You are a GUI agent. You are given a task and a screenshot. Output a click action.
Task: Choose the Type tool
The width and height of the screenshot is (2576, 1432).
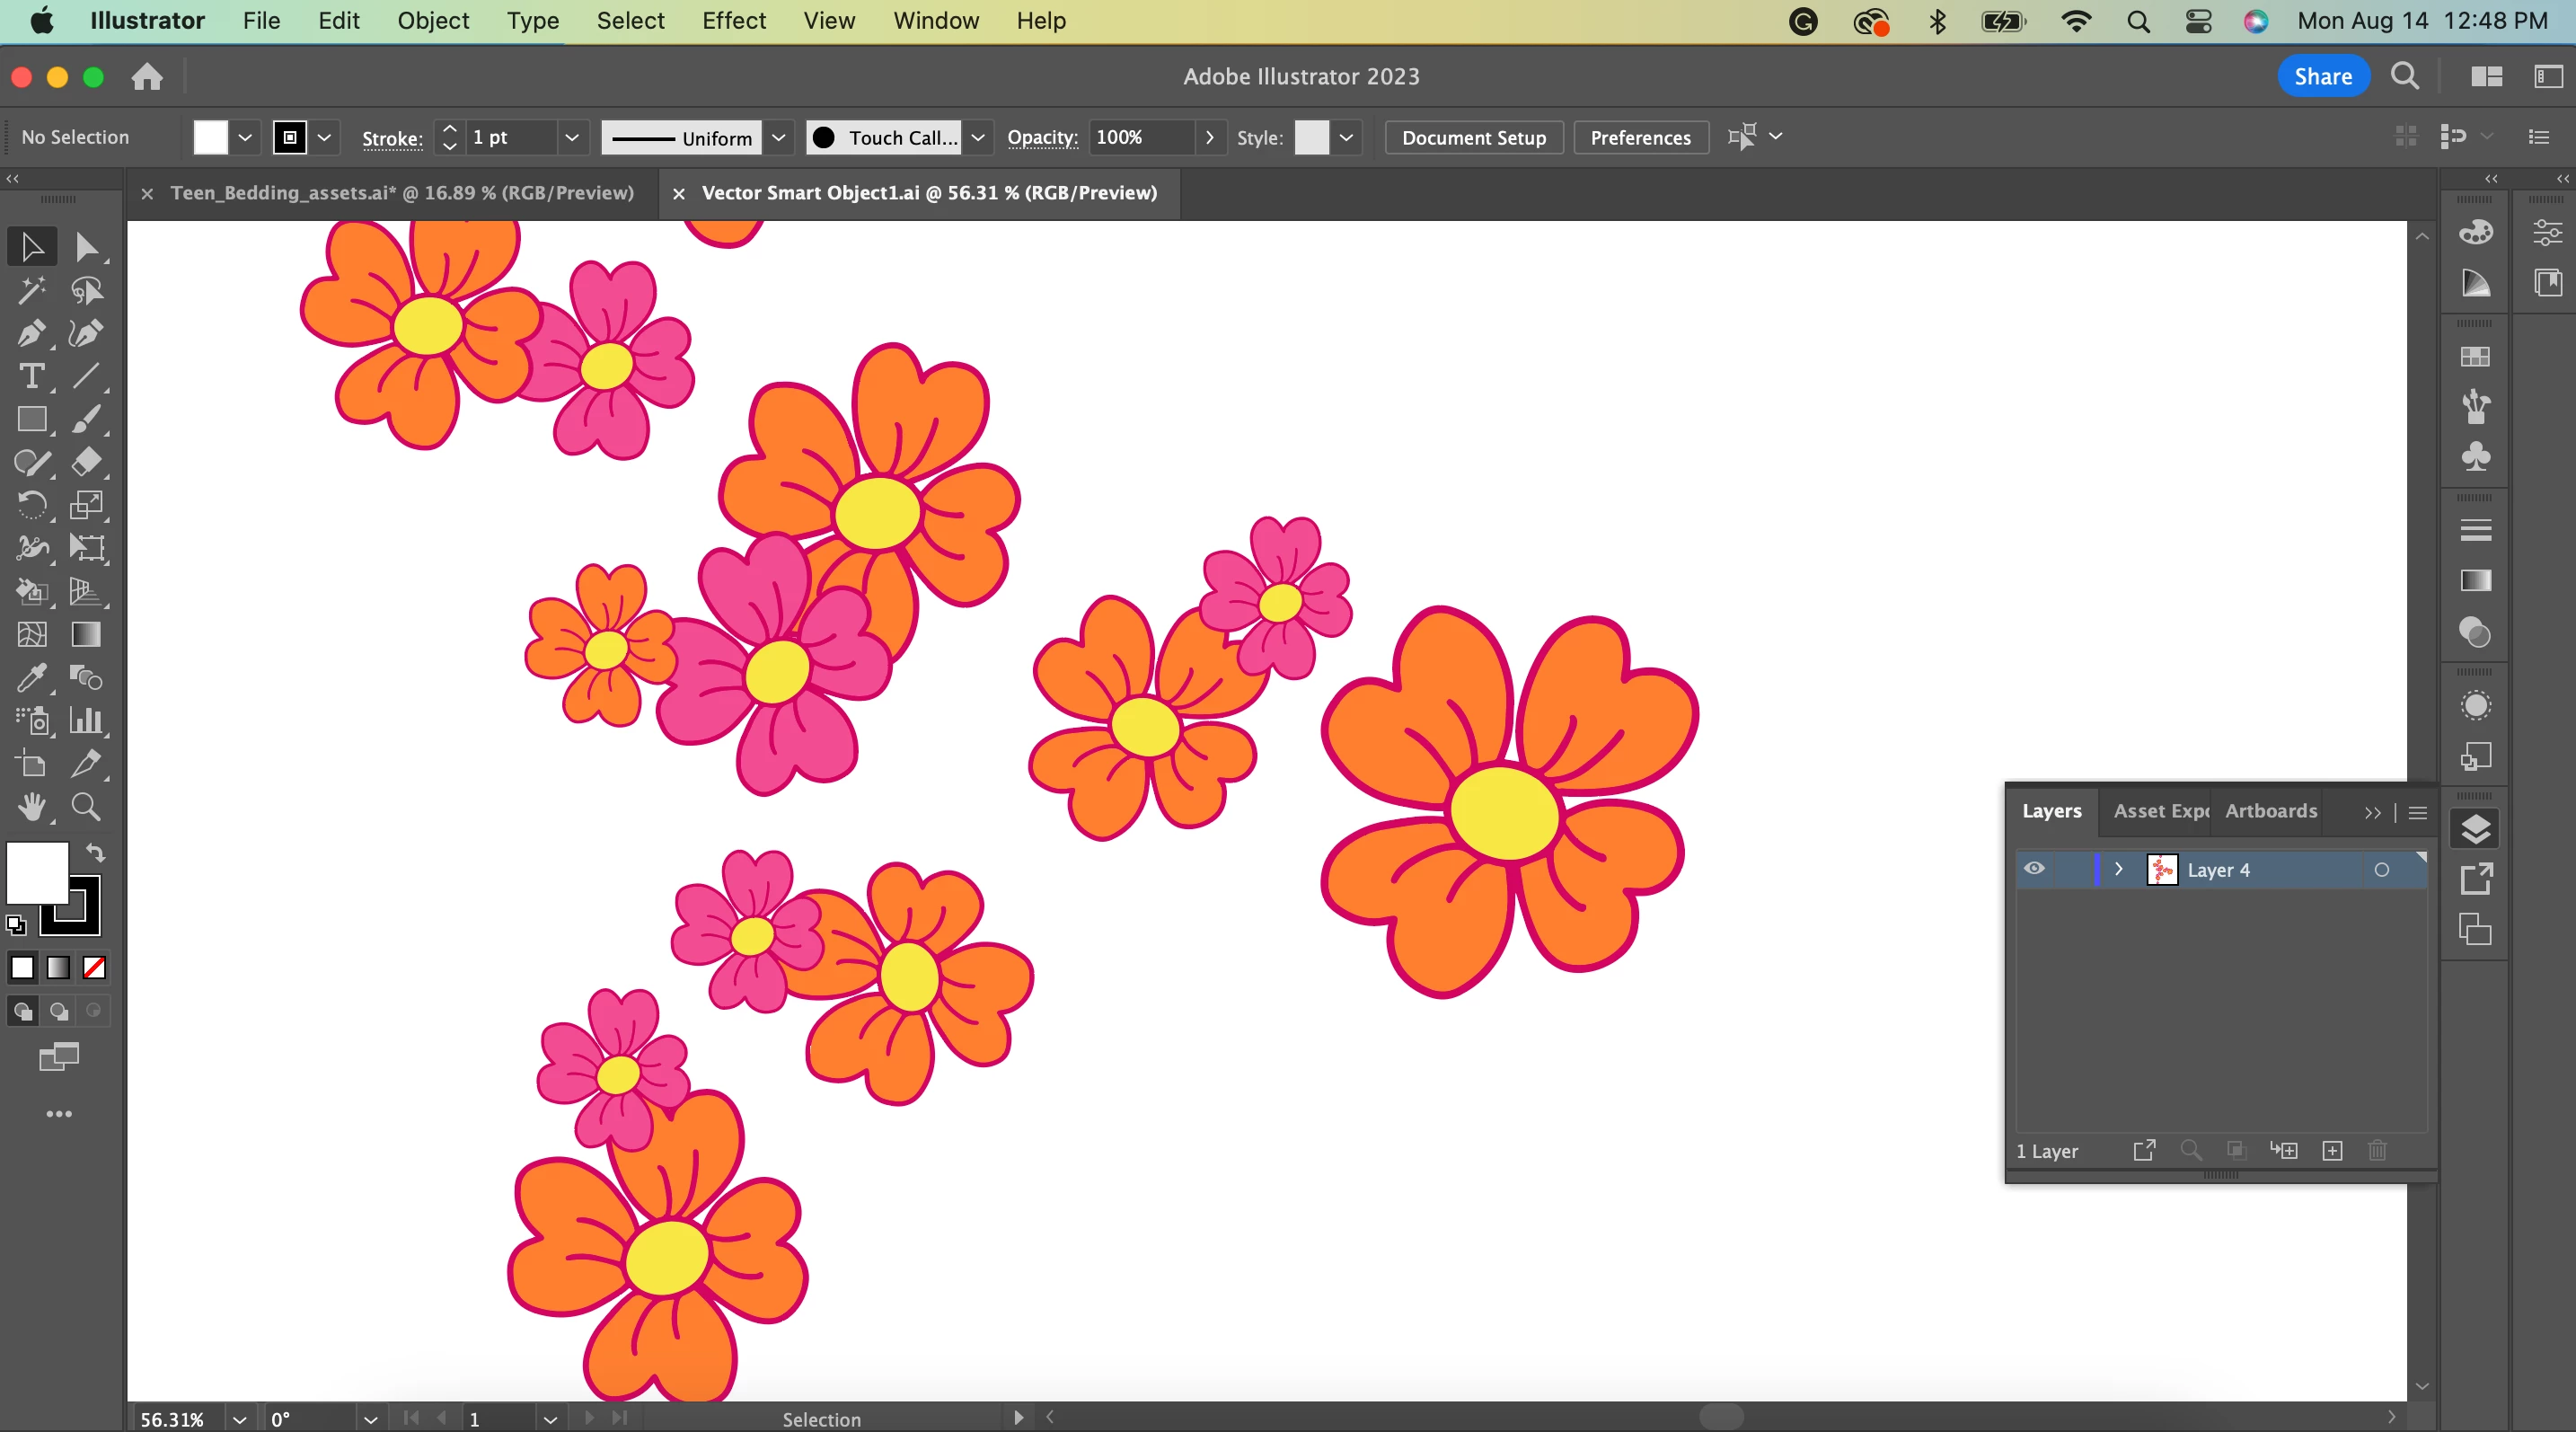pyautogui.click(x=31, y=376)
